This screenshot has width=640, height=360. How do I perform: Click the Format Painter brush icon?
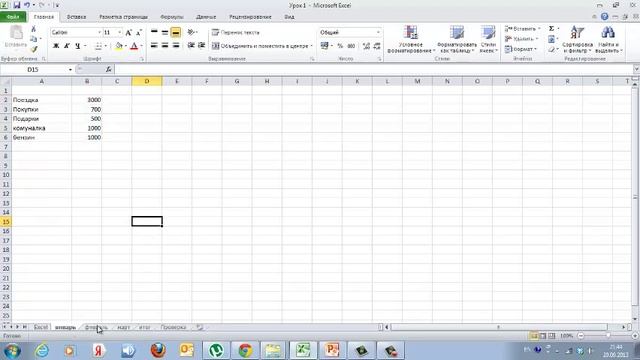pos(33,49)
